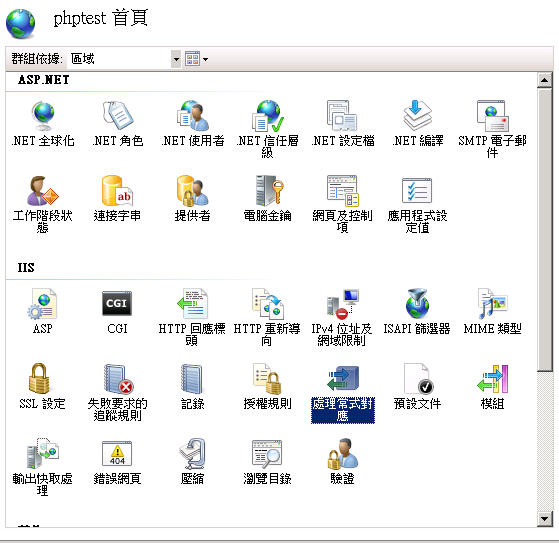Select the 連接字串 database icon
This screenshot has width=559, height=543.
(x=117, y=190)
